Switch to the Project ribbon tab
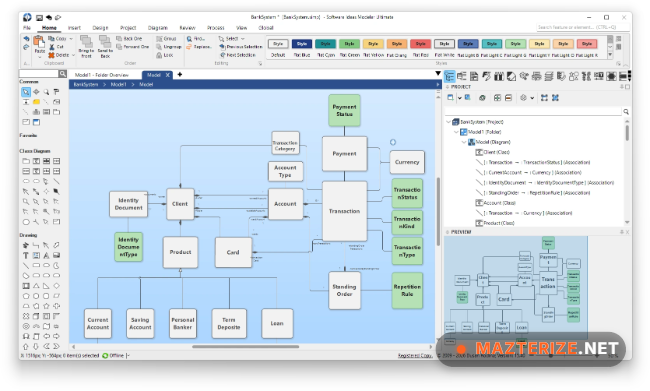Viewport: 650px width, 391px height. pos(128,28)
